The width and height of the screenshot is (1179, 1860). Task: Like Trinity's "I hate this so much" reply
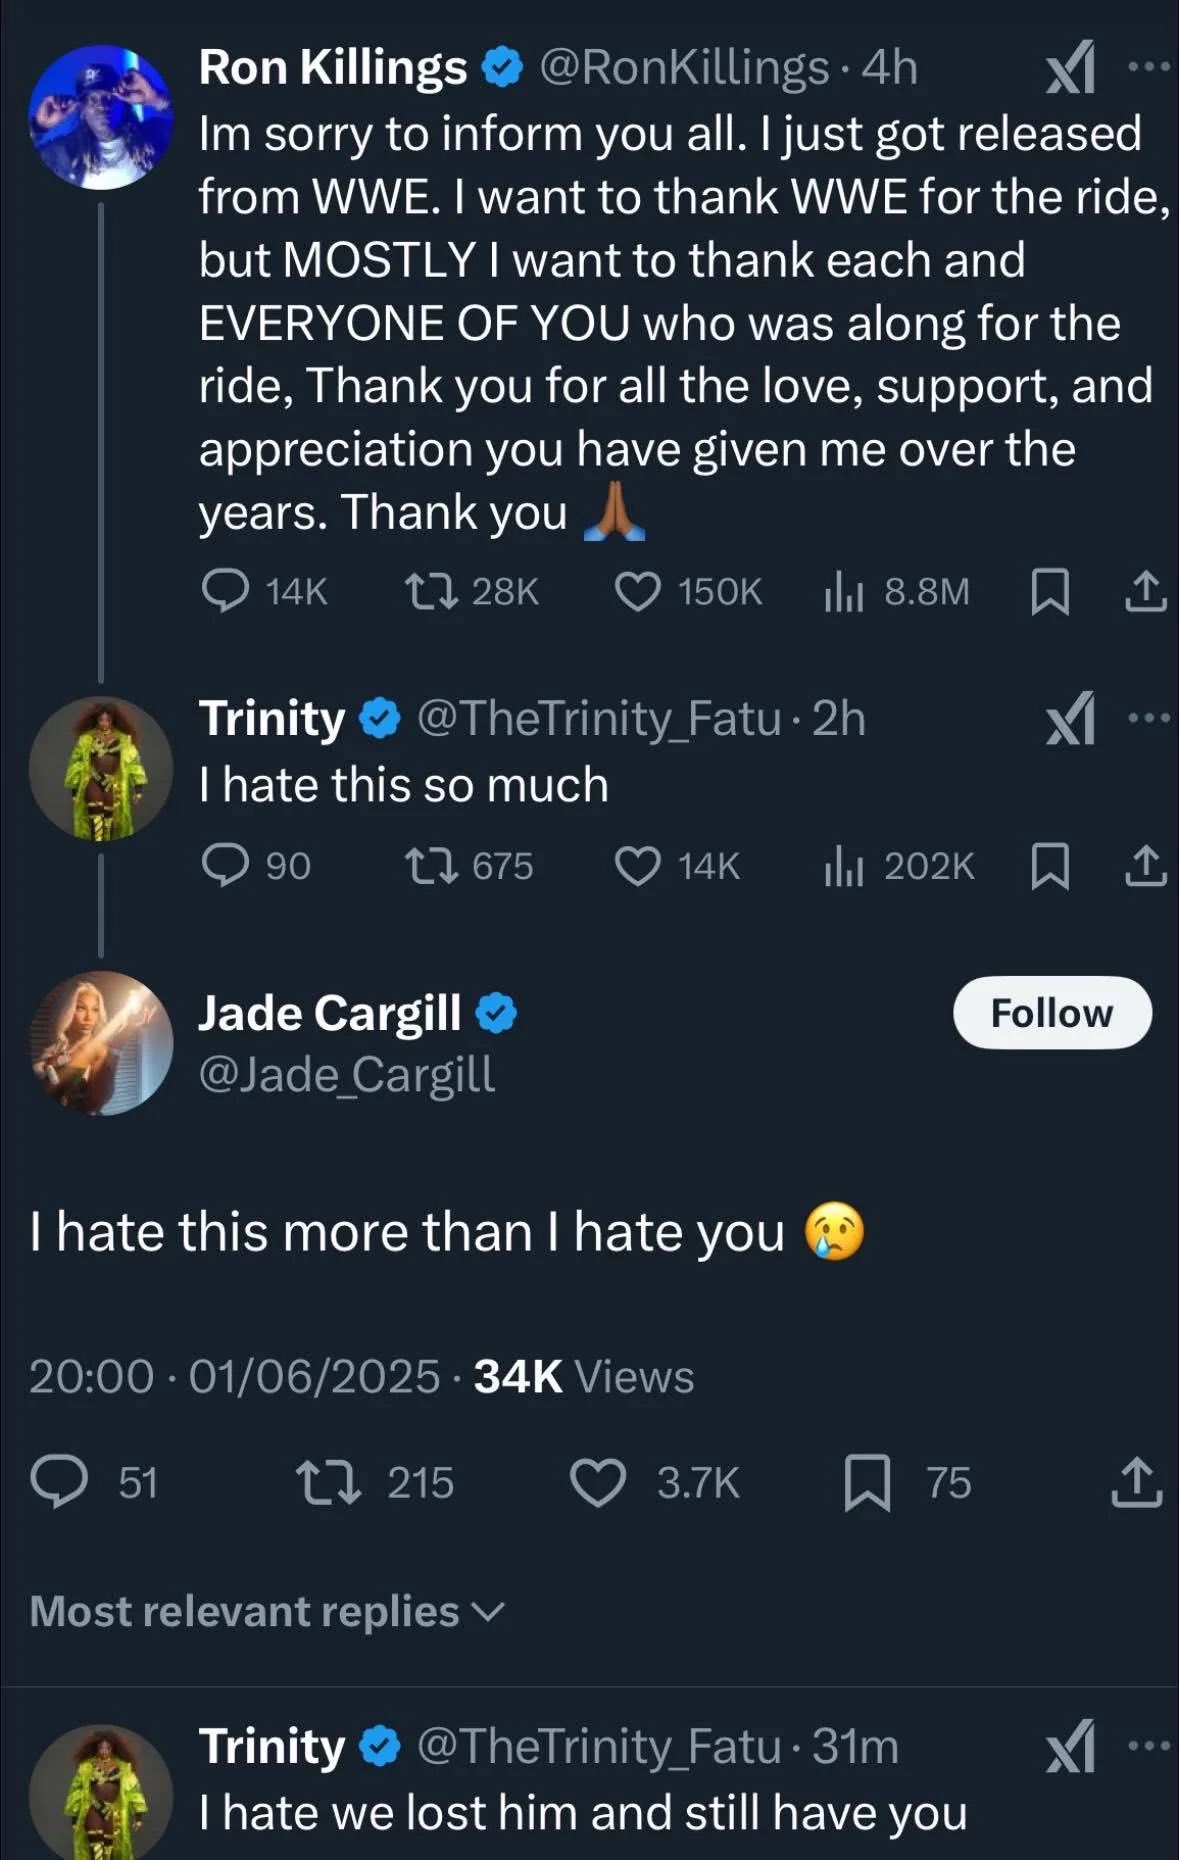(x=637, y=866)
